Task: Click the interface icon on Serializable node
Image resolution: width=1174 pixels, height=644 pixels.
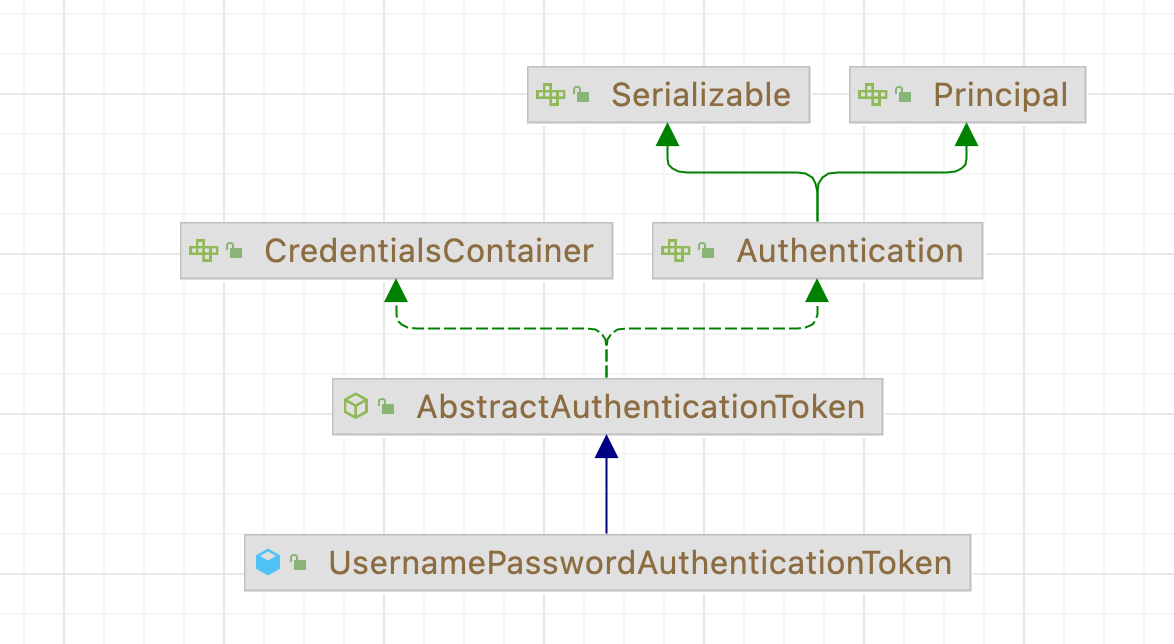Action: [x=553, y=94]
